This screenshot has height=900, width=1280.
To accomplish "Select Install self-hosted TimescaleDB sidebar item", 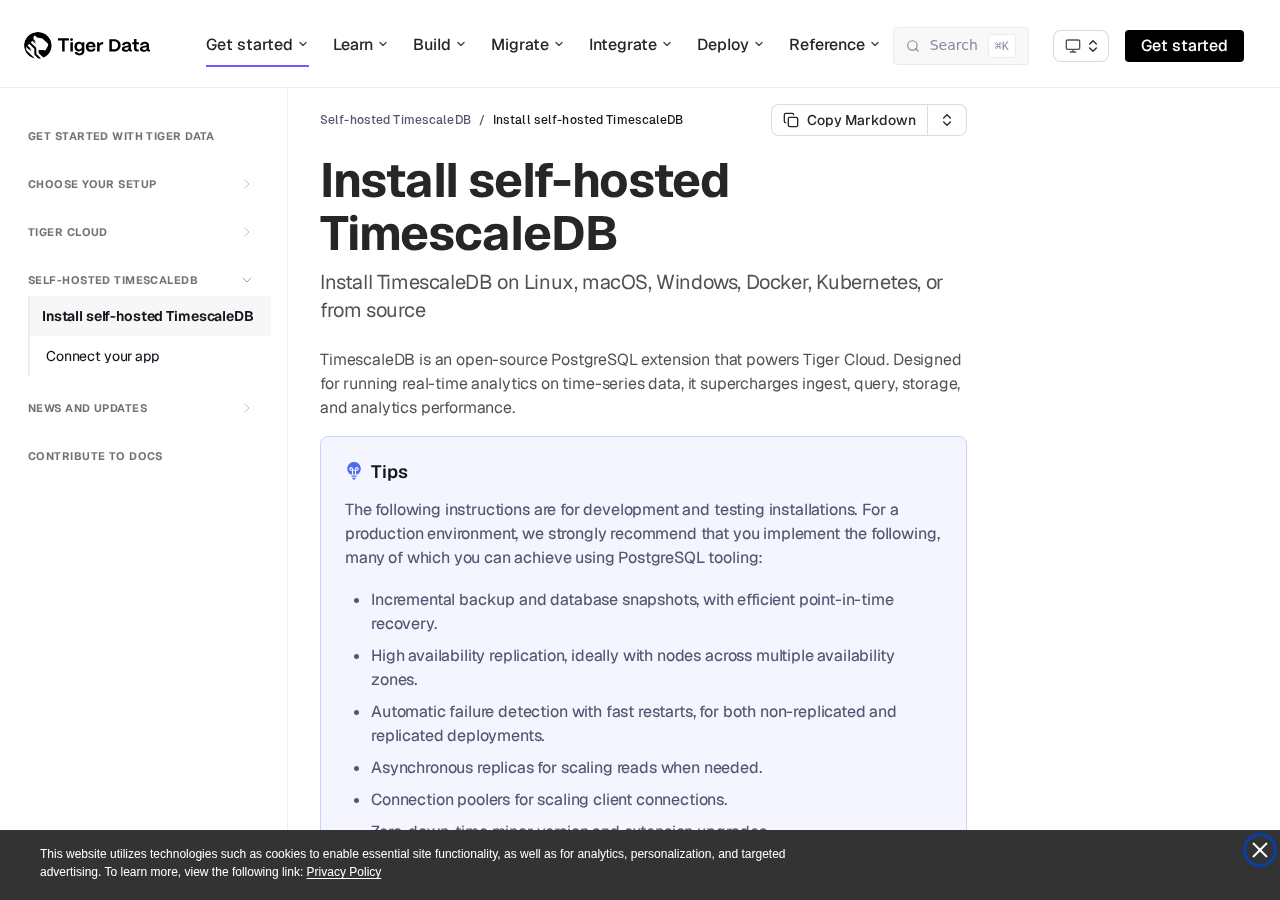I will (x=150, y=316).
